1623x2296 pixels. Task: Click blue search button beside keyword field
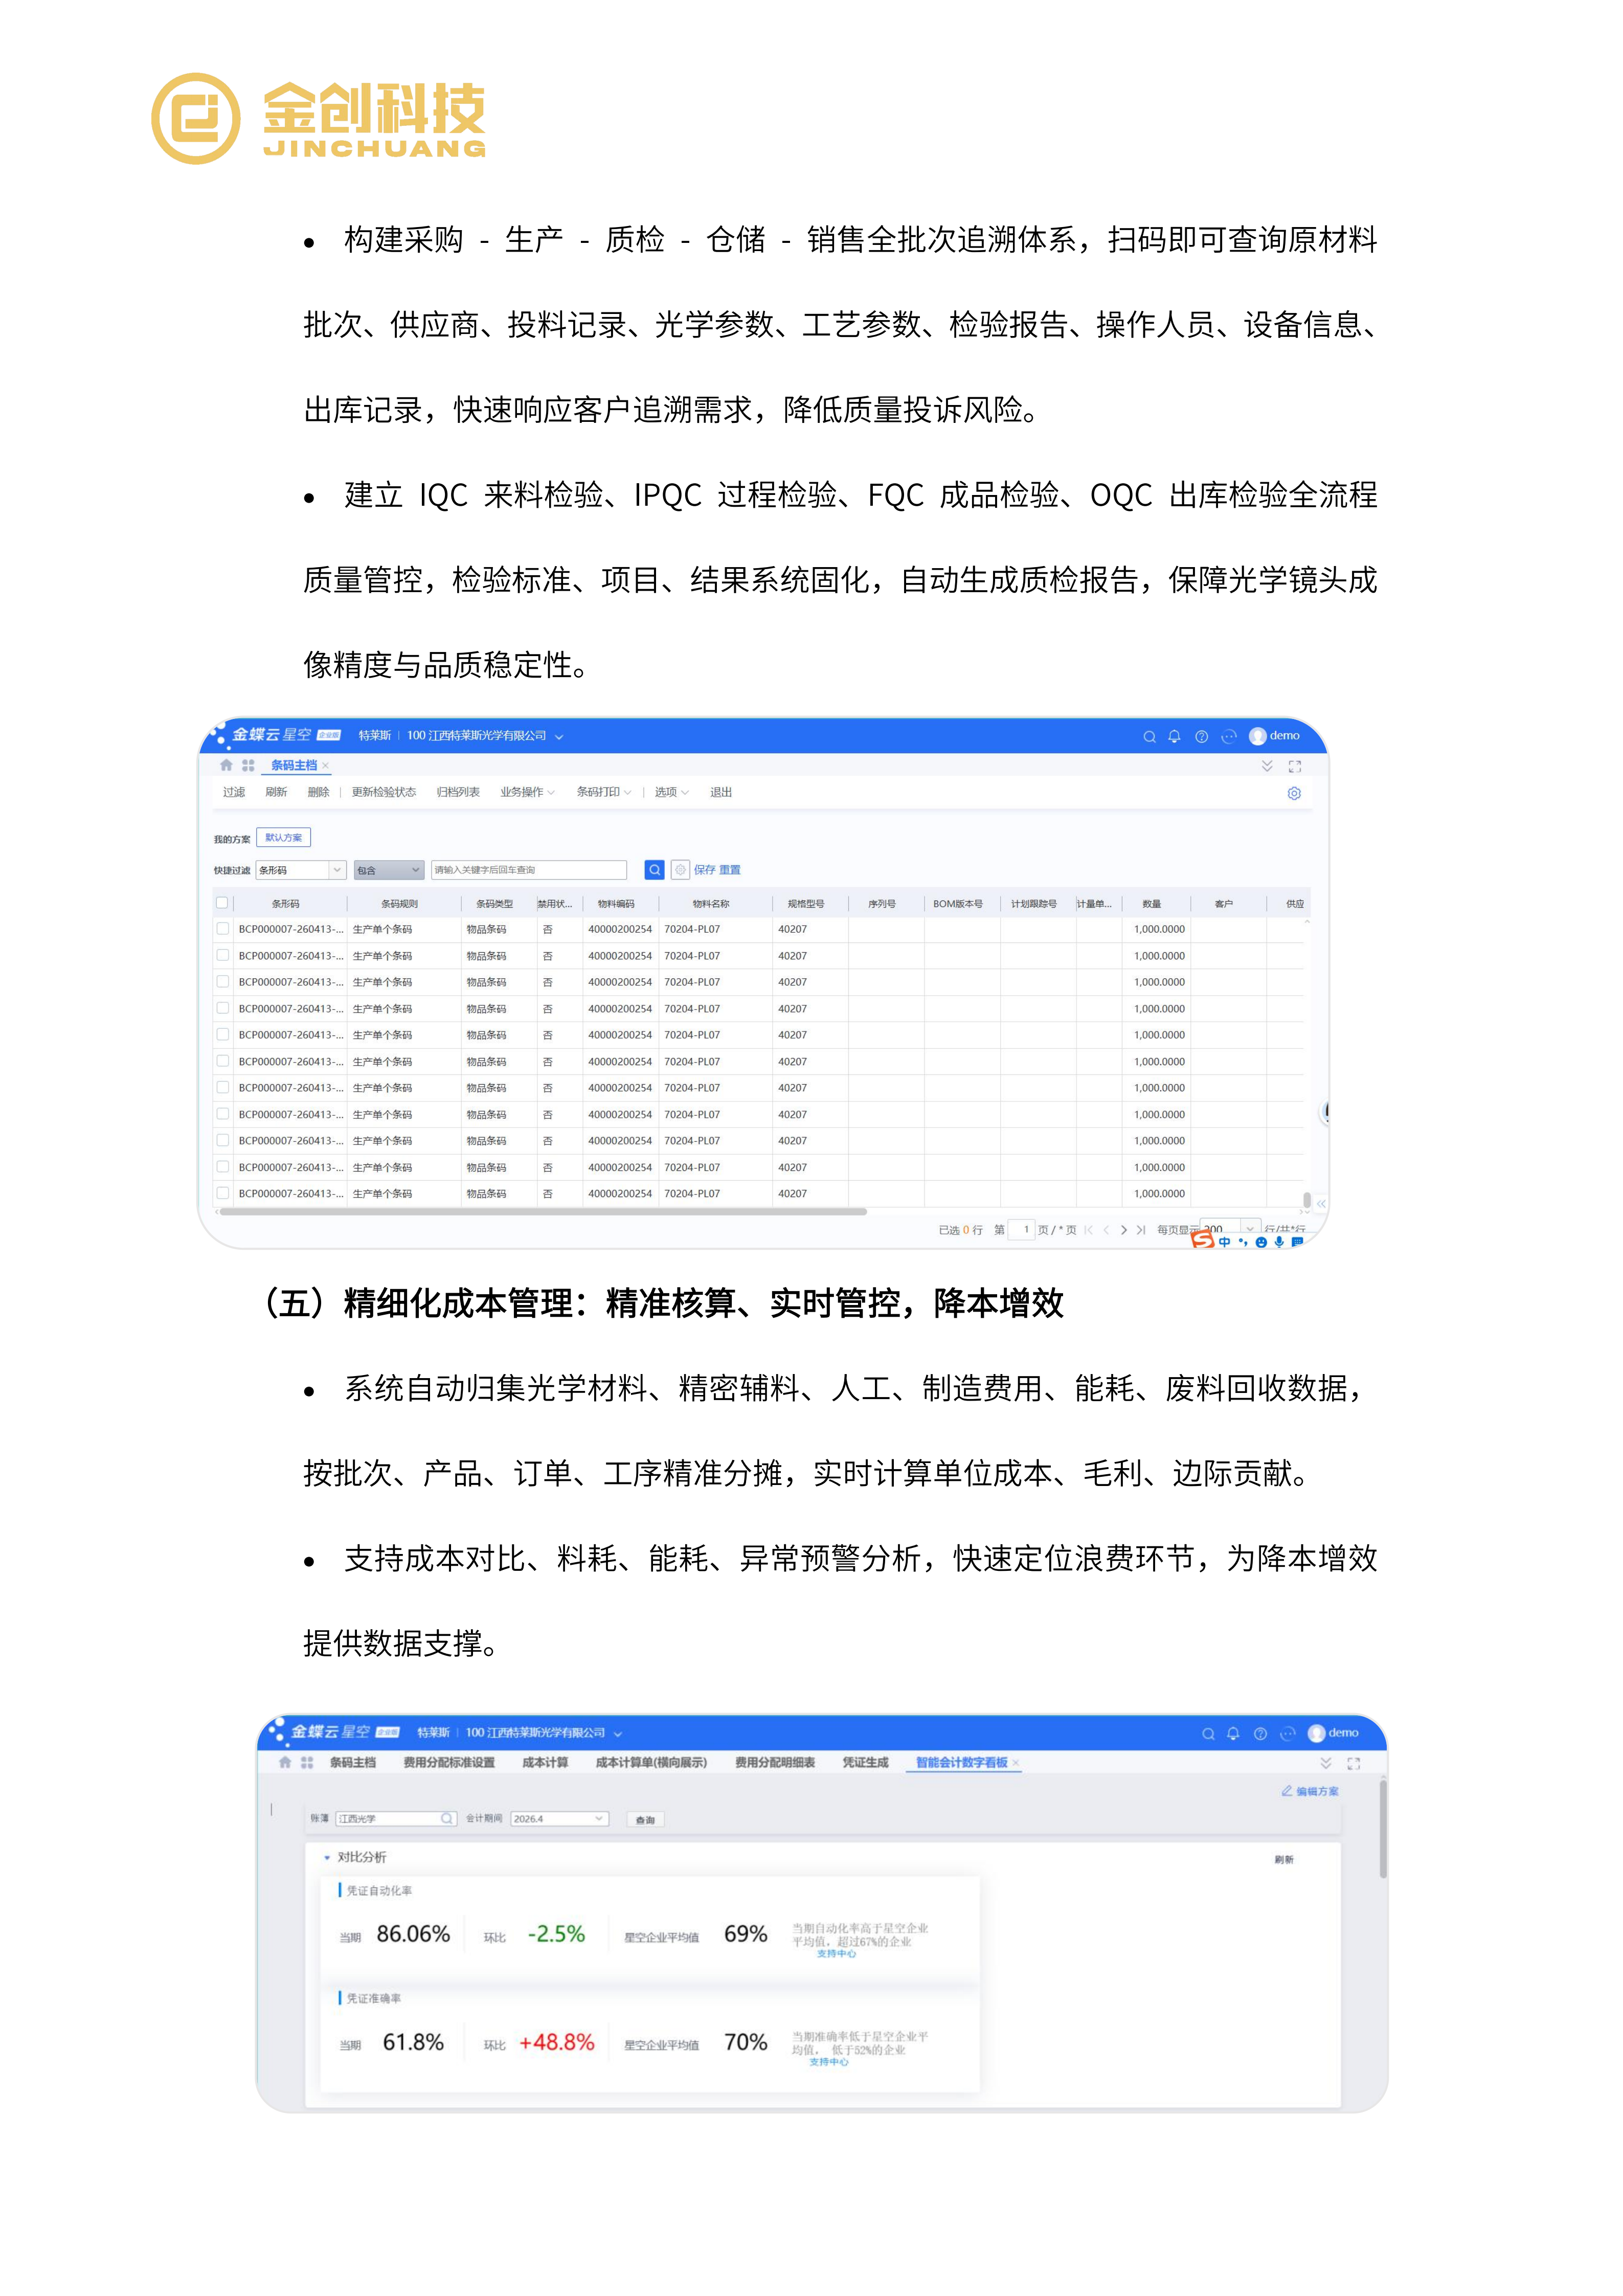point(654,870)
